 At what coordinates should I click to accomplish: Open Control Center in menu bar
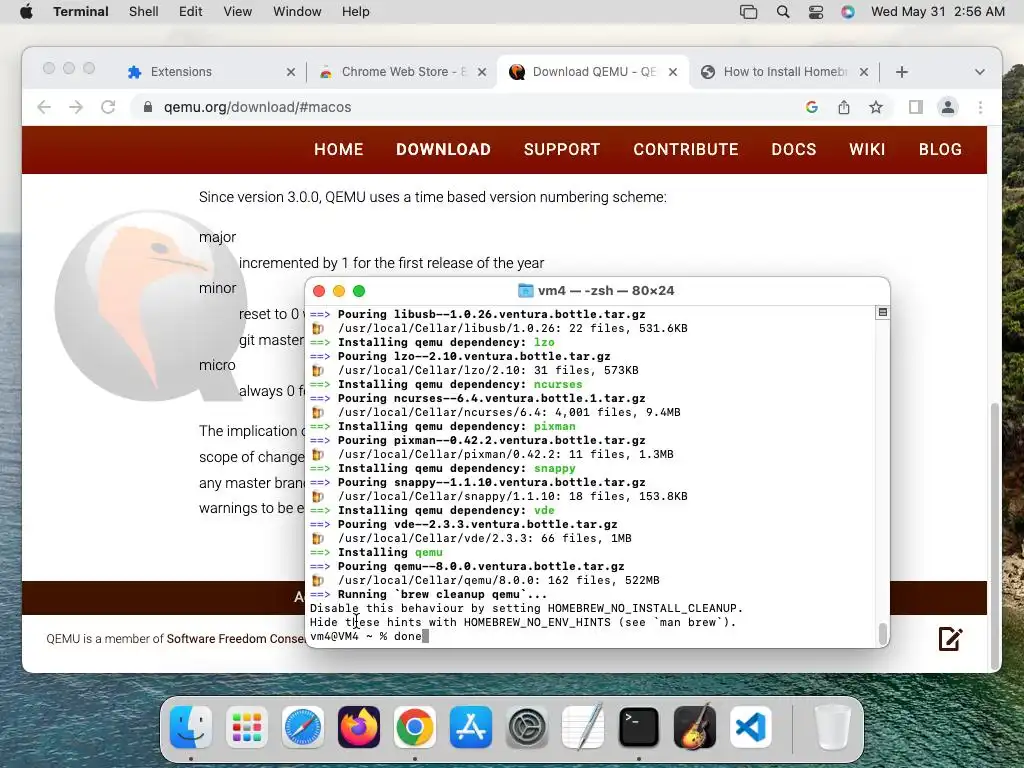[816, 12]
